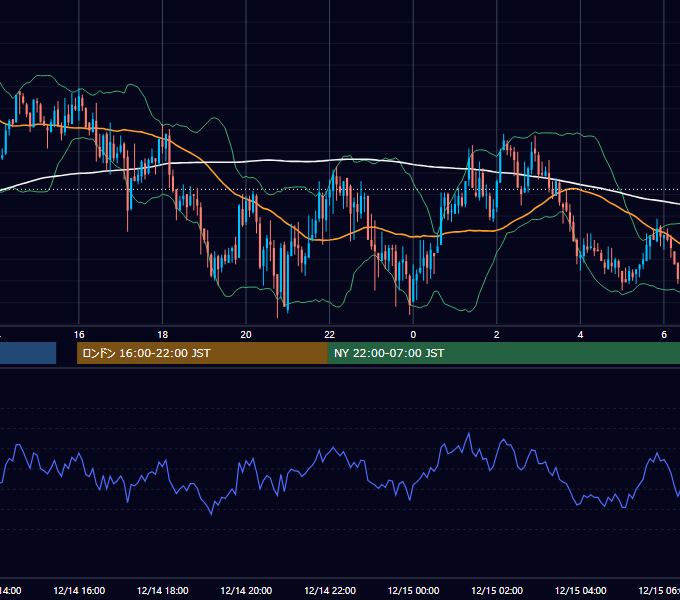
Task: Click the 12/14 20:00 date label
Action: click(246, 591)
